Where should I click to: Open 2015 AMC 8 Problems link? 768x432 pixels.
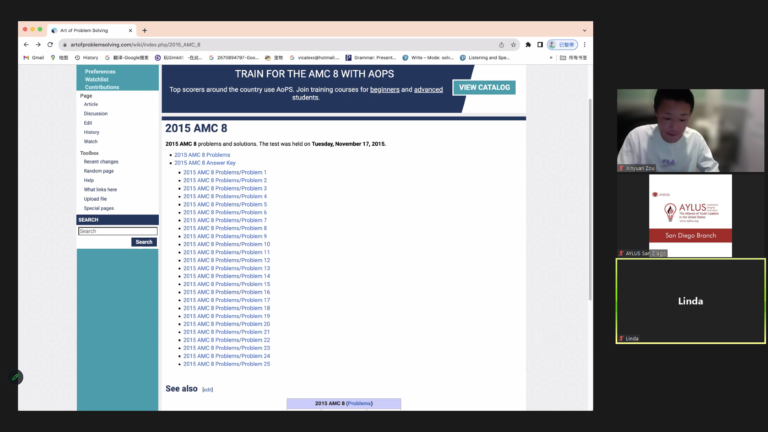pos(202,155)
